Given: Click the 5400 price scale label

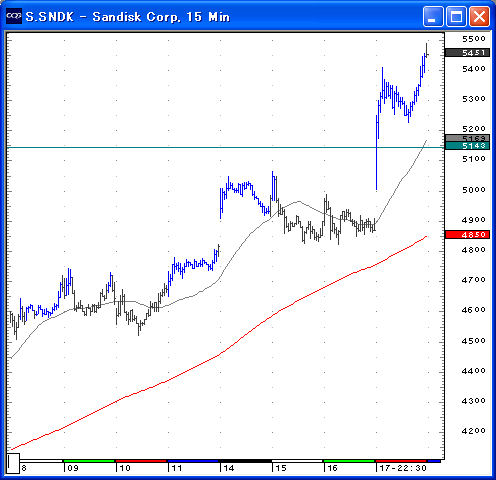Looking at the screenshot, I should click(474, 69).
